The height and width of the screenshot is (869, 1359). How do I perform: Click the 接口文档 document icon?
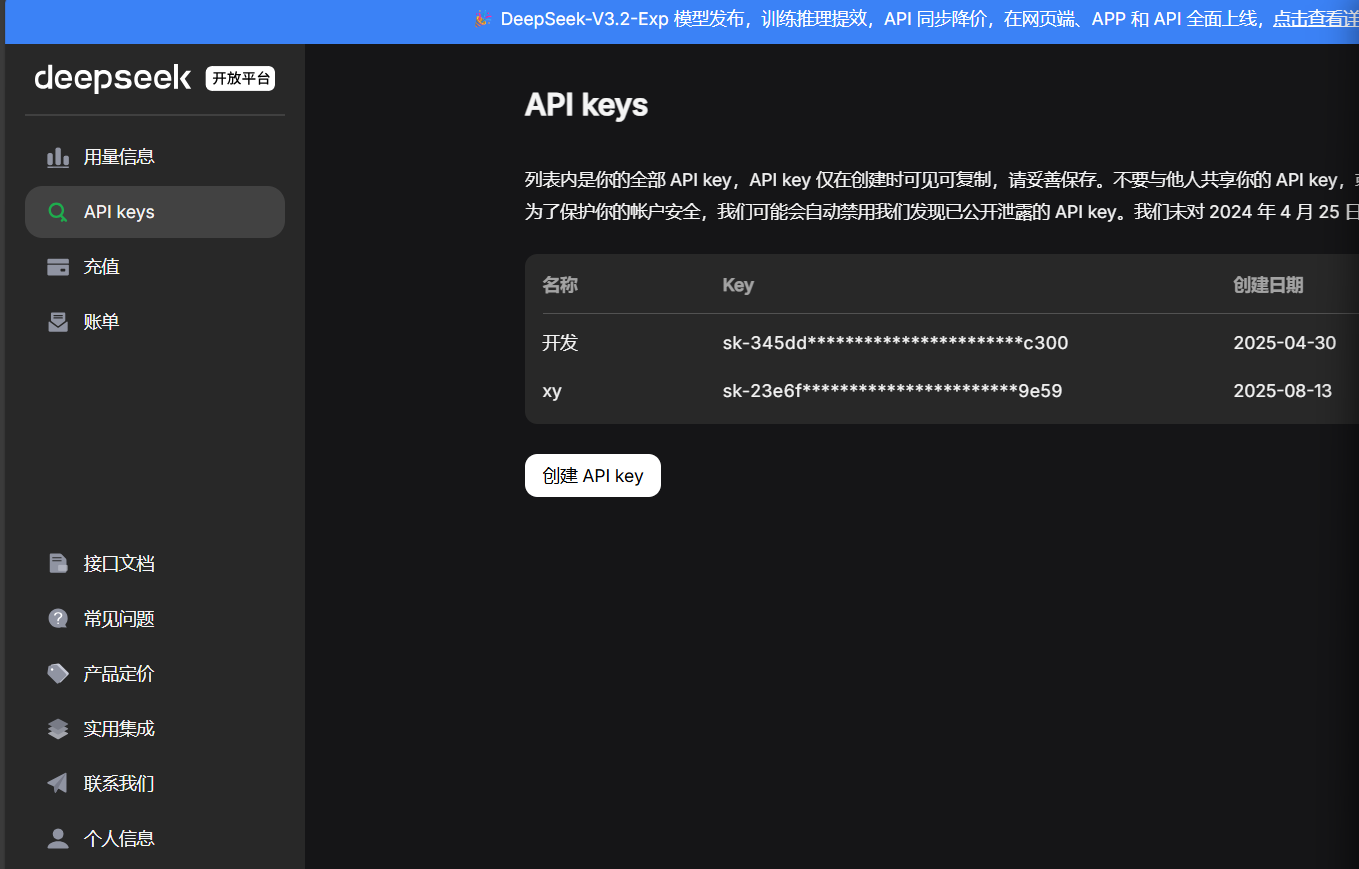(x=58, y=564)
